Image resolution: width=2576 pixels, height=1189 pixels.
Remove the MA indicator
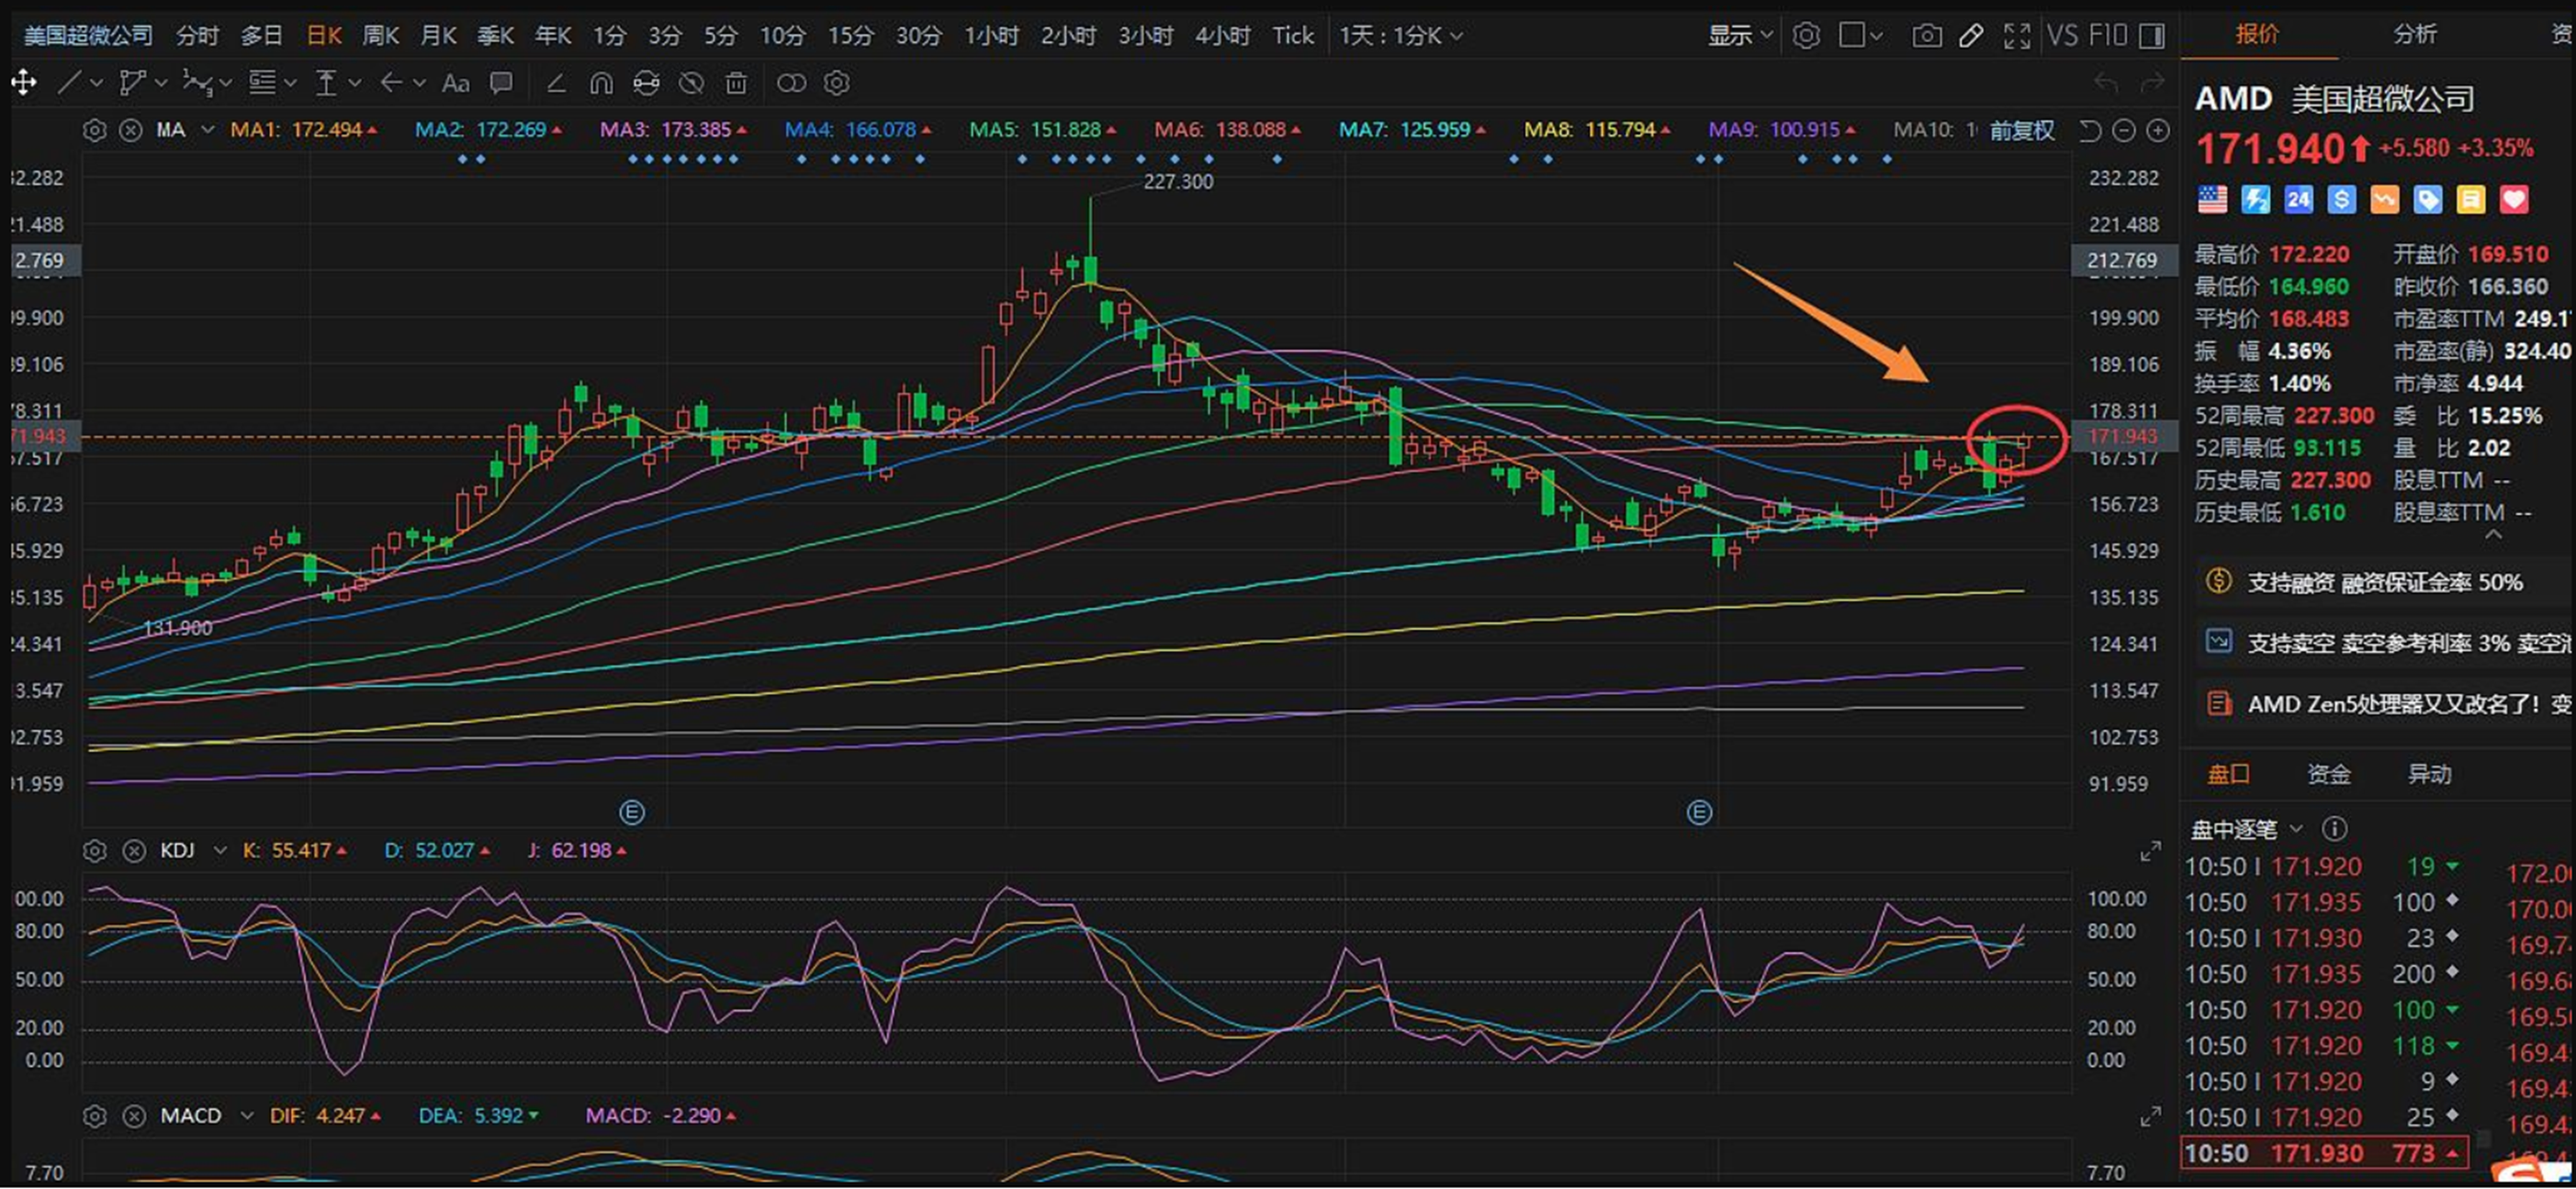[x=131, y=130]
